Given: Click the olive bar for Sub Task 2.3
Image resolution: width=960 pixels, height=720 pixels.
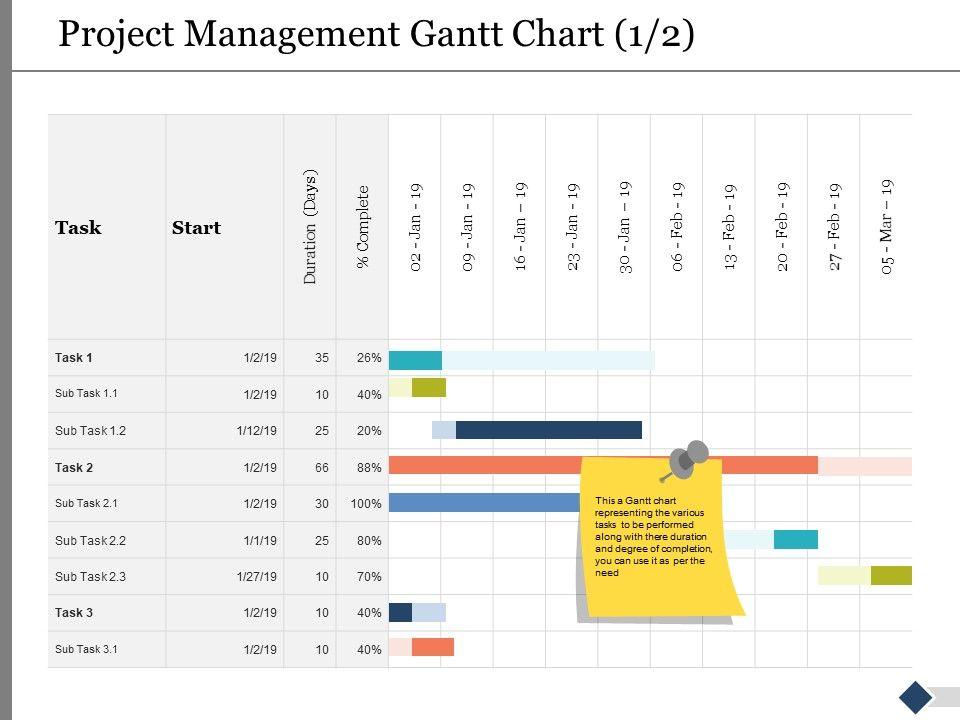Looking at the screenshot, I should 891,575.
